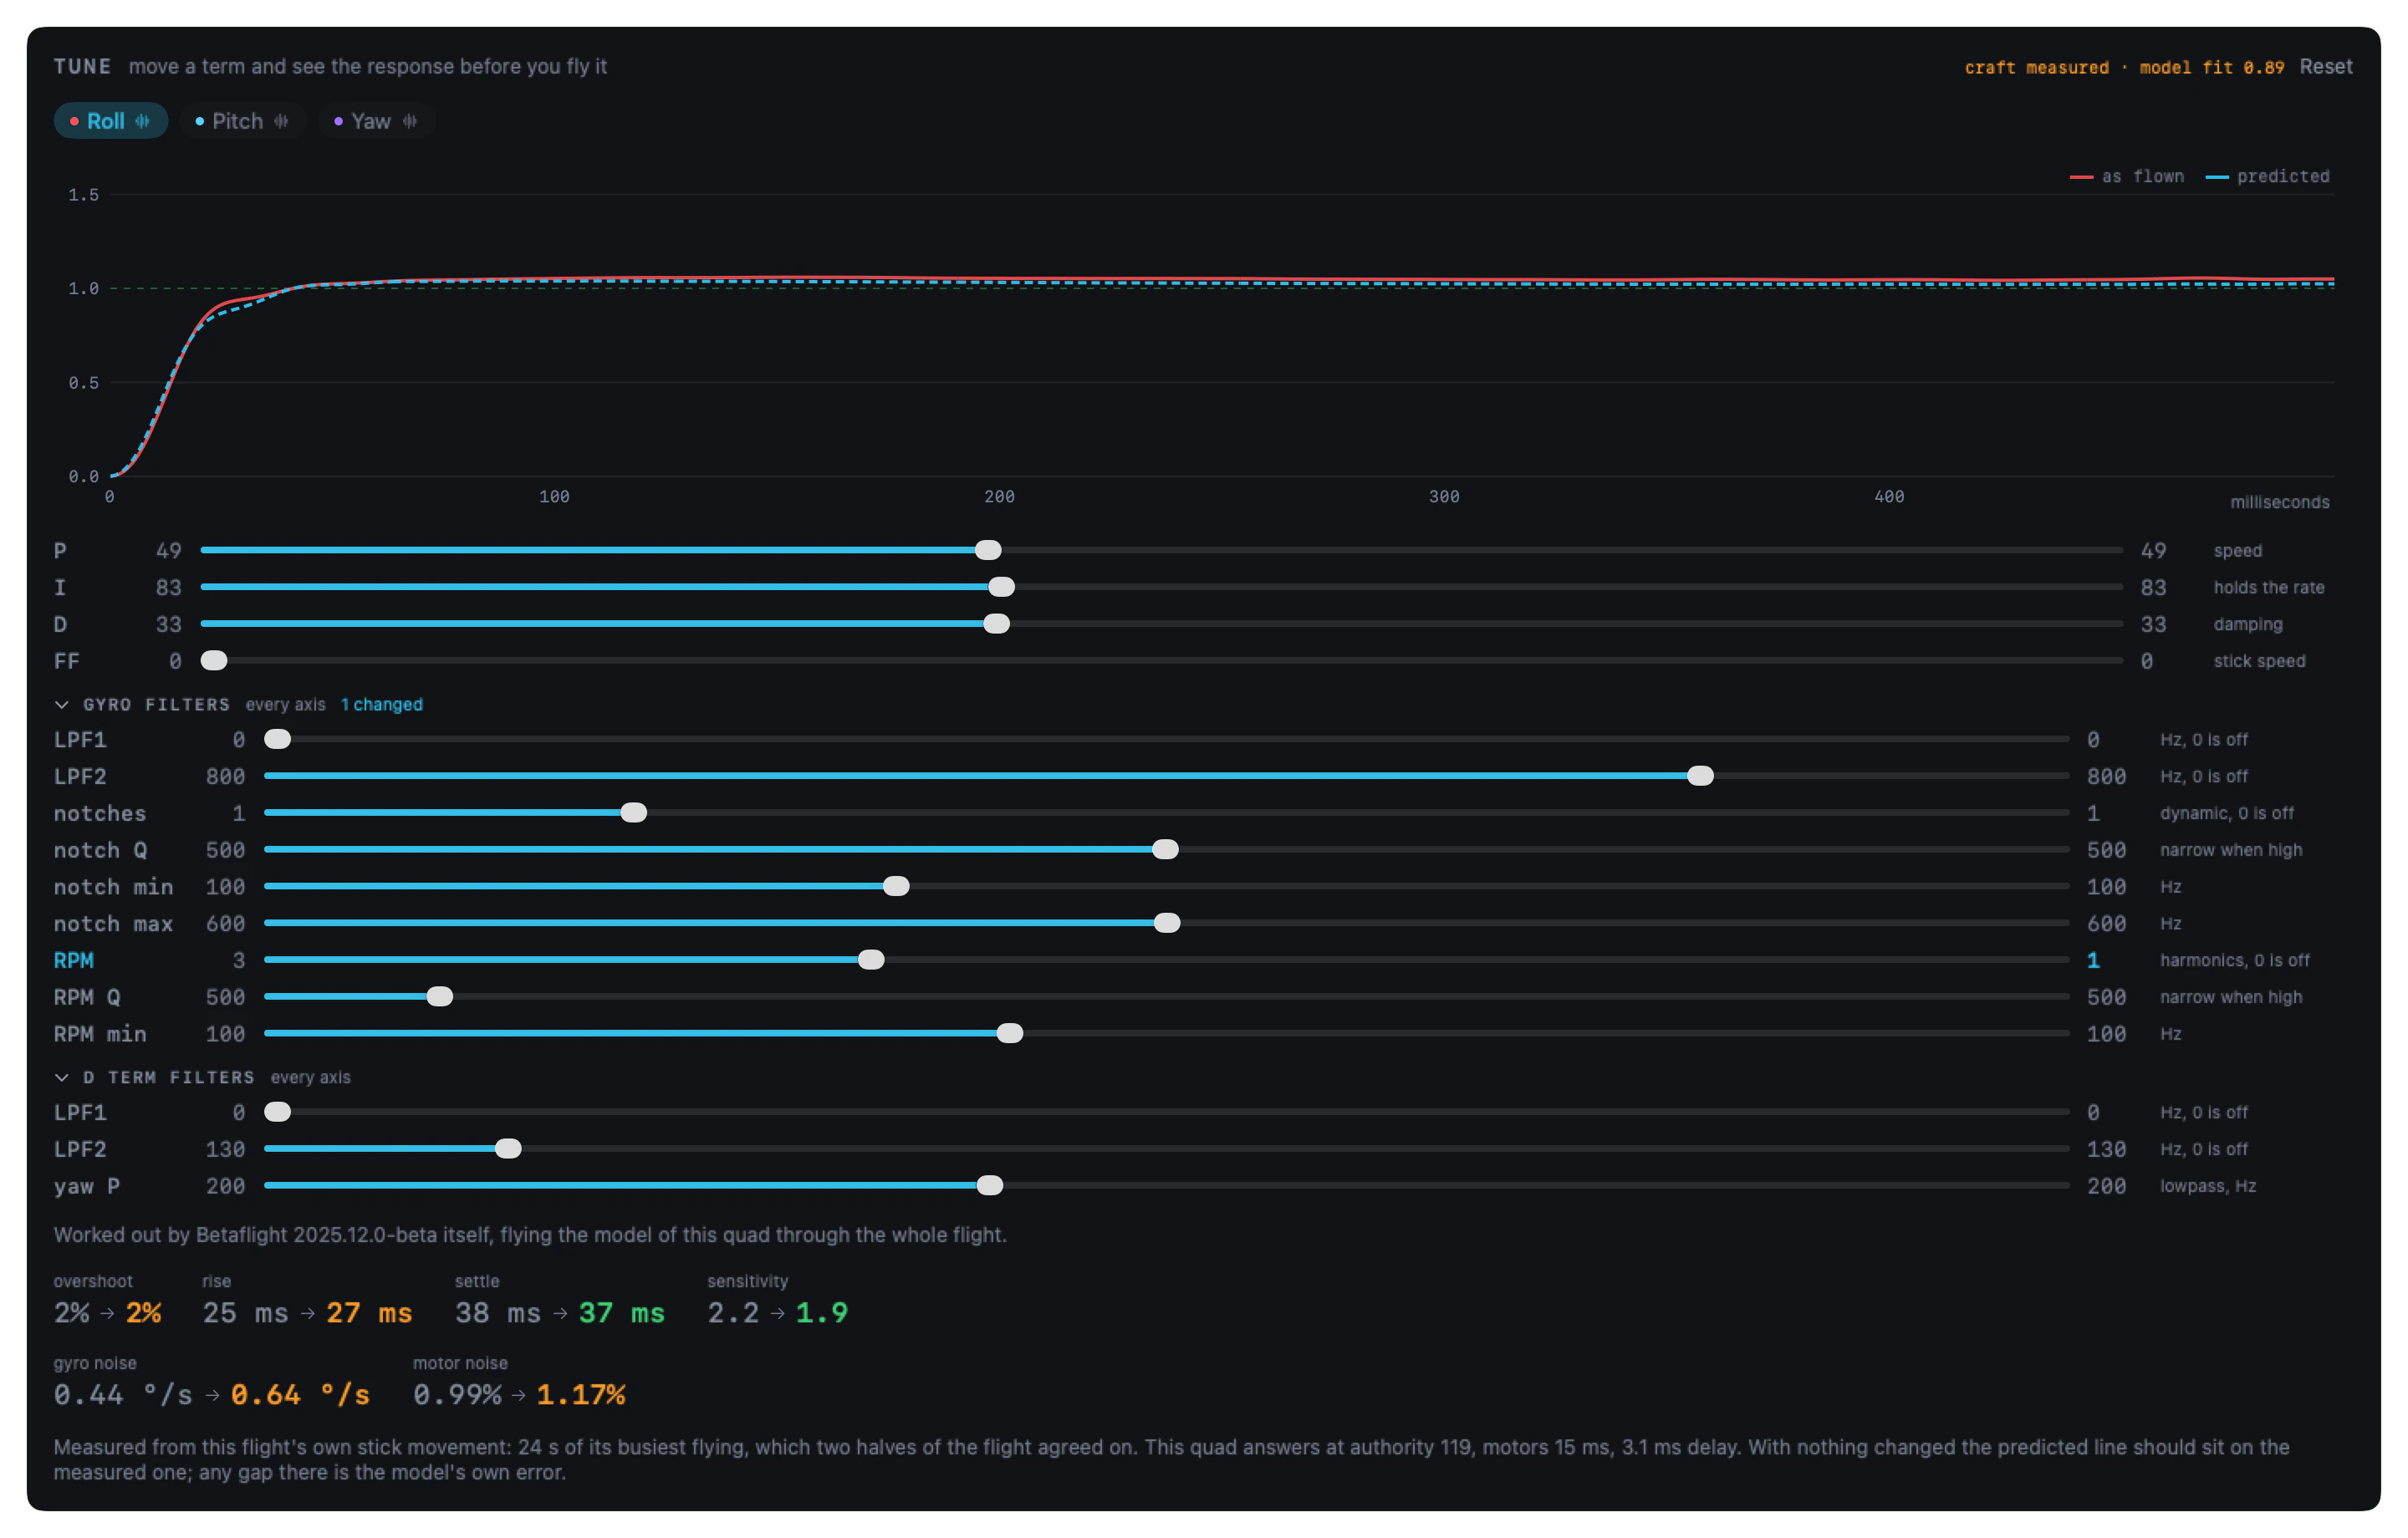Image resolution: width=2408 pixels, height=1538 pixels.
Task: Click the predicted rise value '27 ms'
Action: click(369, 1313)
